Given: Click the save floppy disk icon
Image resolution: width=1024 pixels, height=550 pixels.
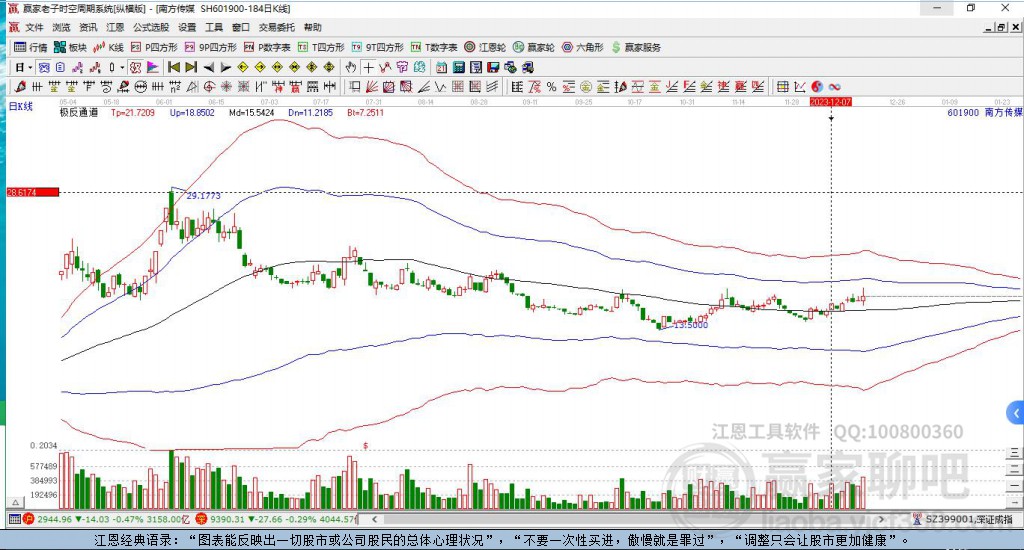Looking at the screenshot, I should (493, 67).
